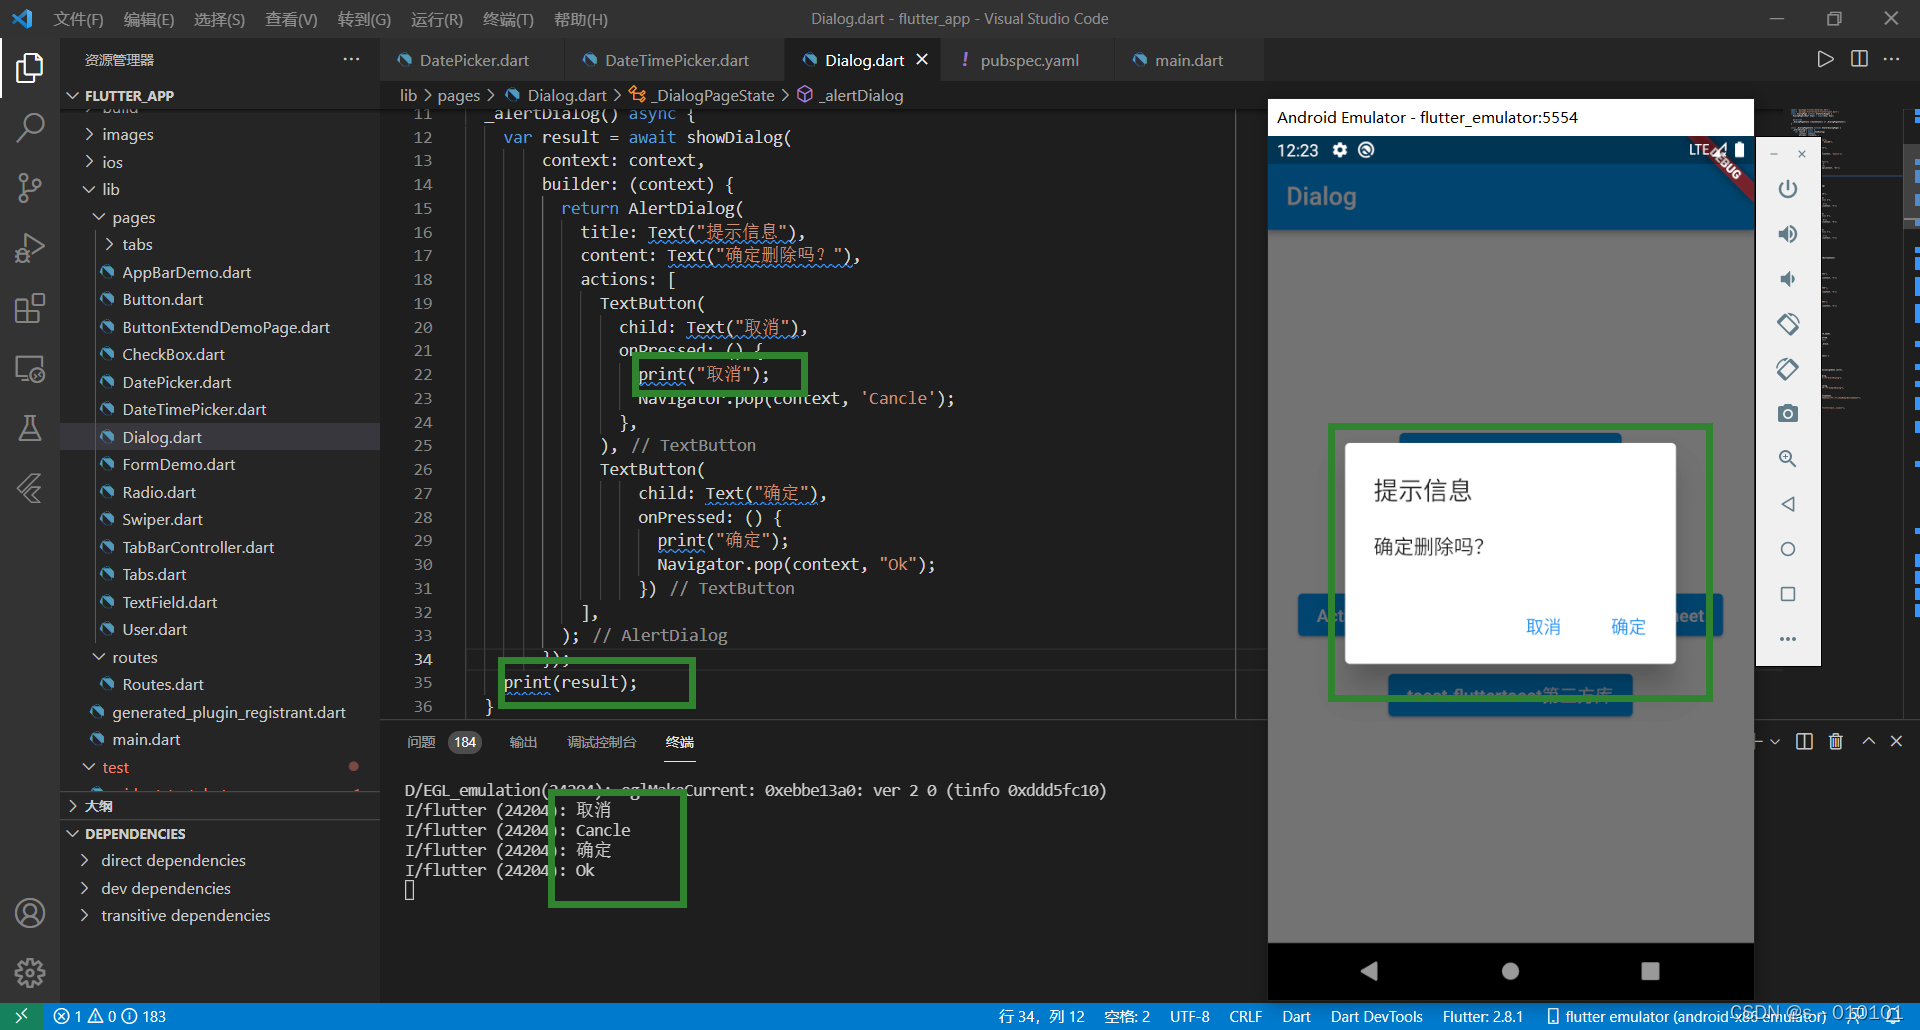Run the Dart file with play icon
Viewport: 1920px width, 1030px height.
pyautogui.click(x=1826, y=59)
